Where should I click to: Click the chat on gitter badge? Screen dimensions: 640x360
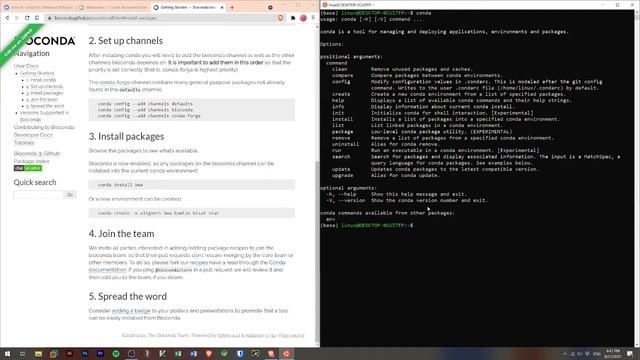28,168
